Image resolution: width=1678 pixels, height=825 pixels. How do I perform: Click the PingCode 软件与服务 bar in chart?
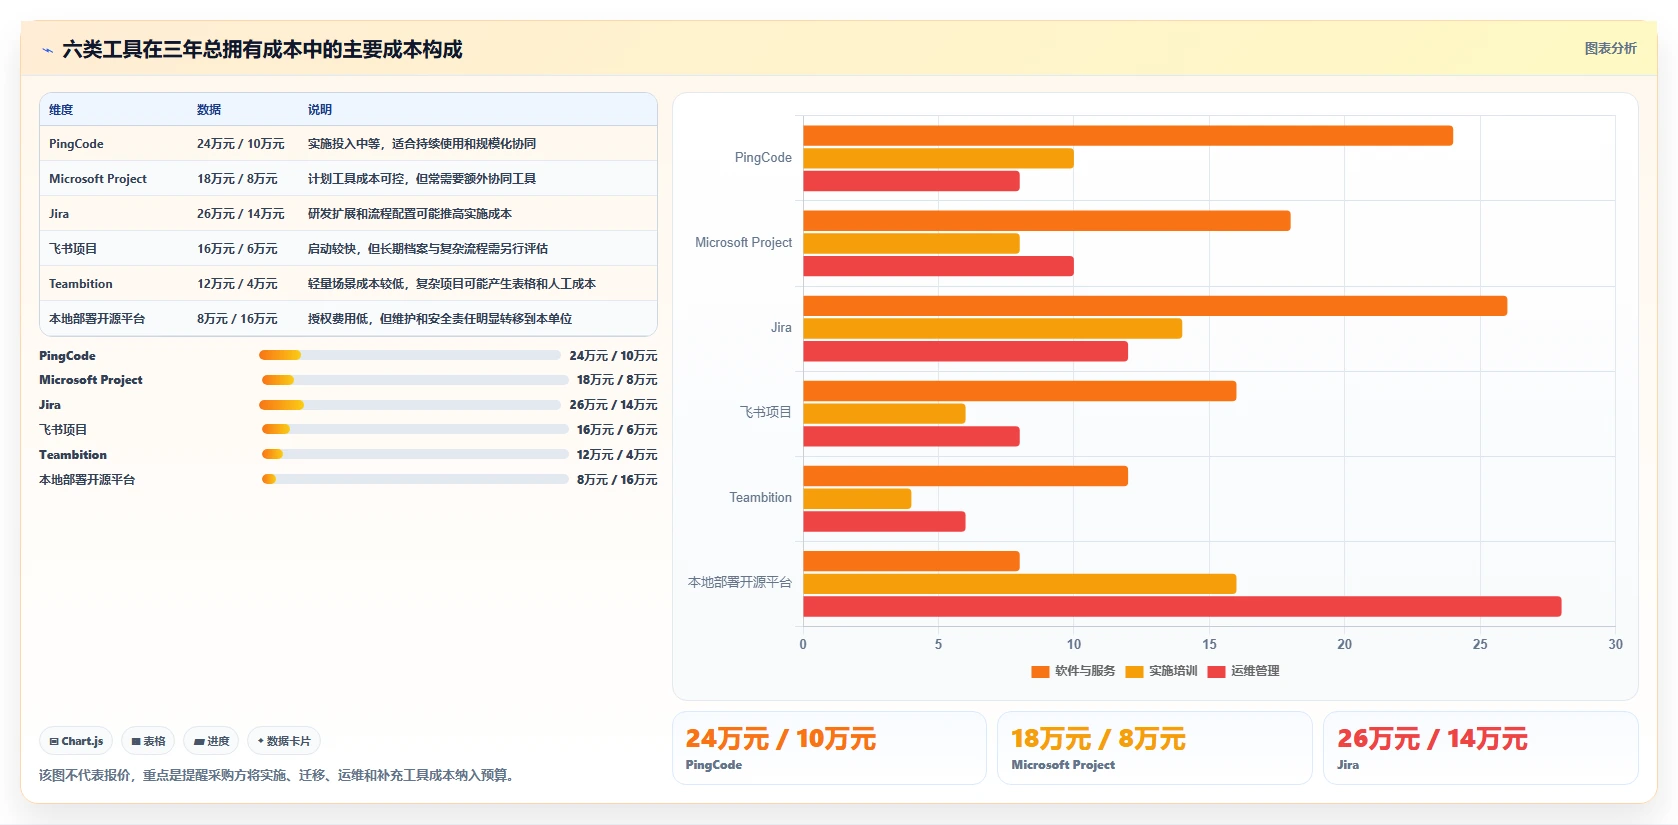coord(1128,136)
